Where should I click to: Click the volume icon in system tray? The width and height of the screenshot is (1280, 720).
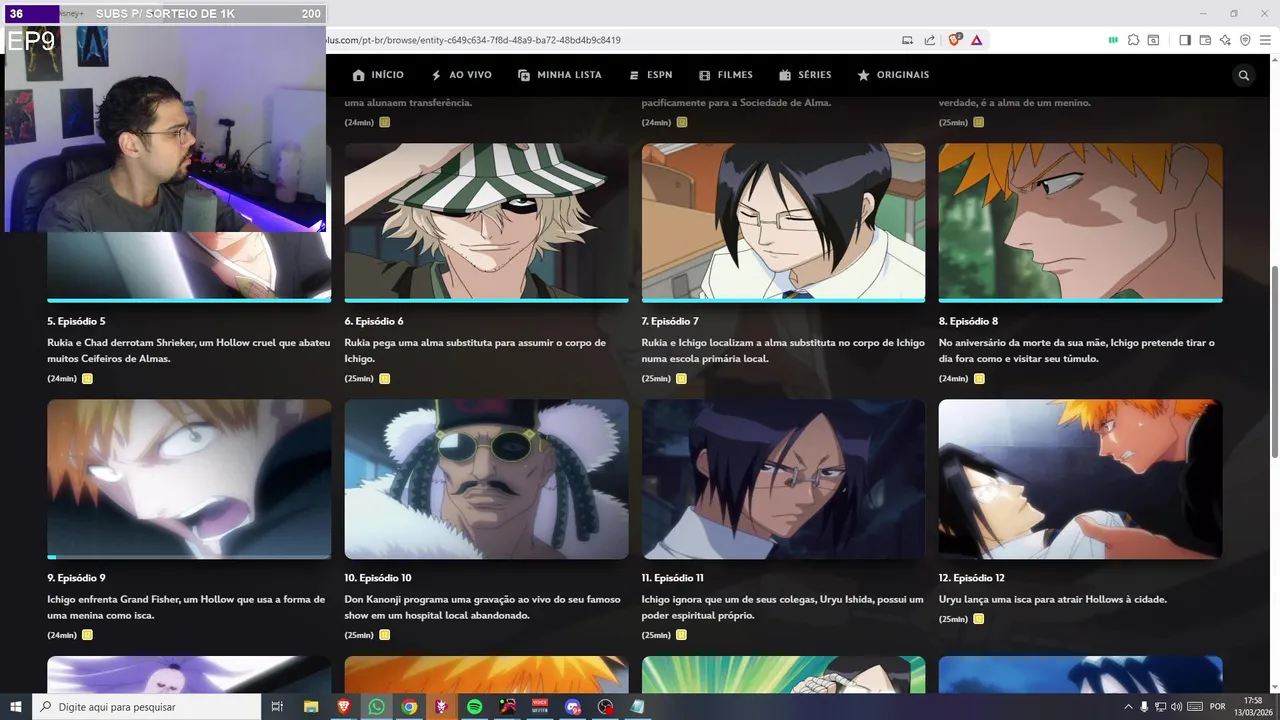(1176, 707)
